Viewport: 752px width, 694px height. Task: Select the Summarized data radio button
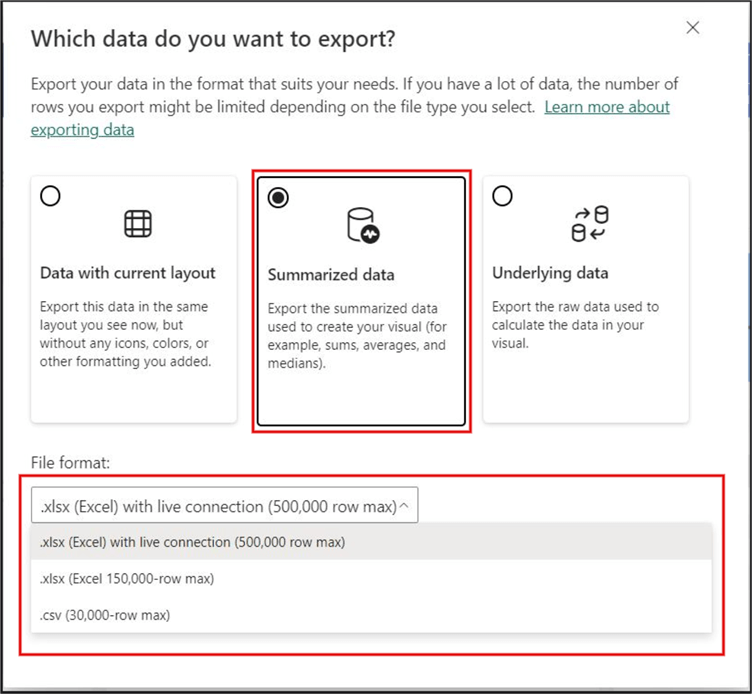279,198
